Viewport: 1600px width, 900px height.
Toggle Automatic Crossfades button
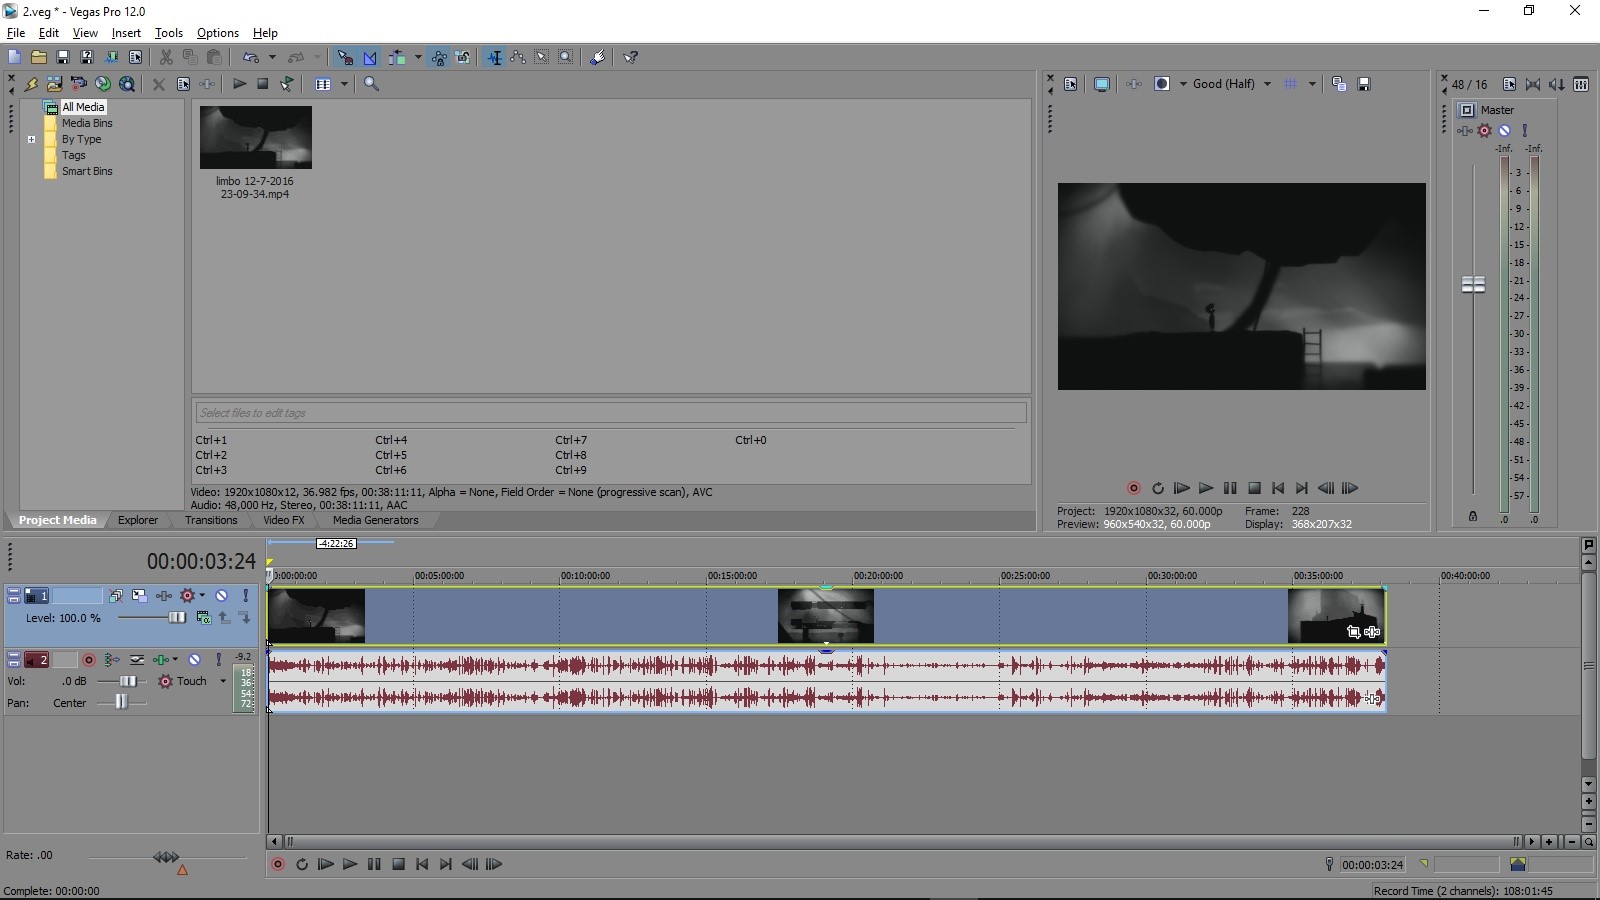tap(370, 57)
